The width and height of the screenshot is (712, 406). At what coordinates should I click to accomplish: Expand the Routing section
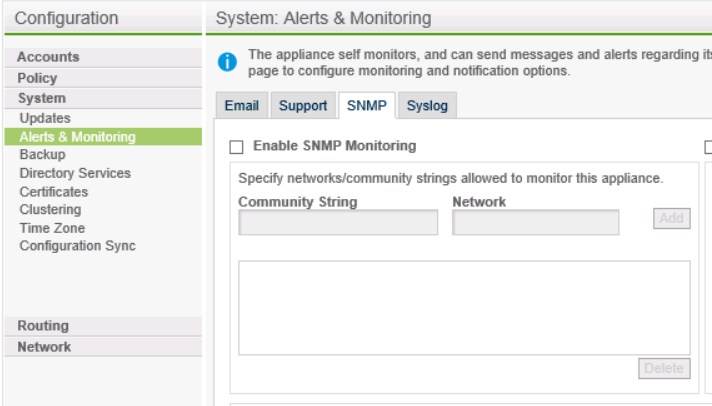(x=43, y=326)
